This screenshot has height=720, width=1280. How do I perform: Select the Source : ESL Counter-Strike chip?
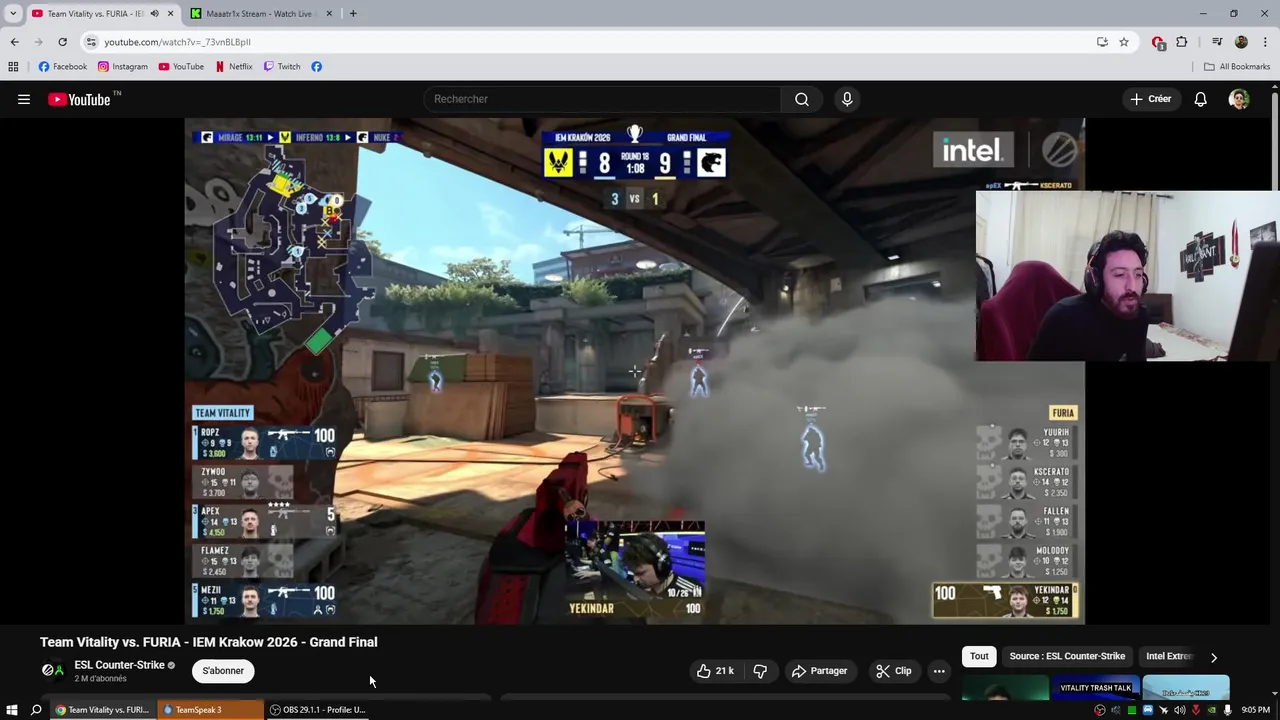(1067, 656)
